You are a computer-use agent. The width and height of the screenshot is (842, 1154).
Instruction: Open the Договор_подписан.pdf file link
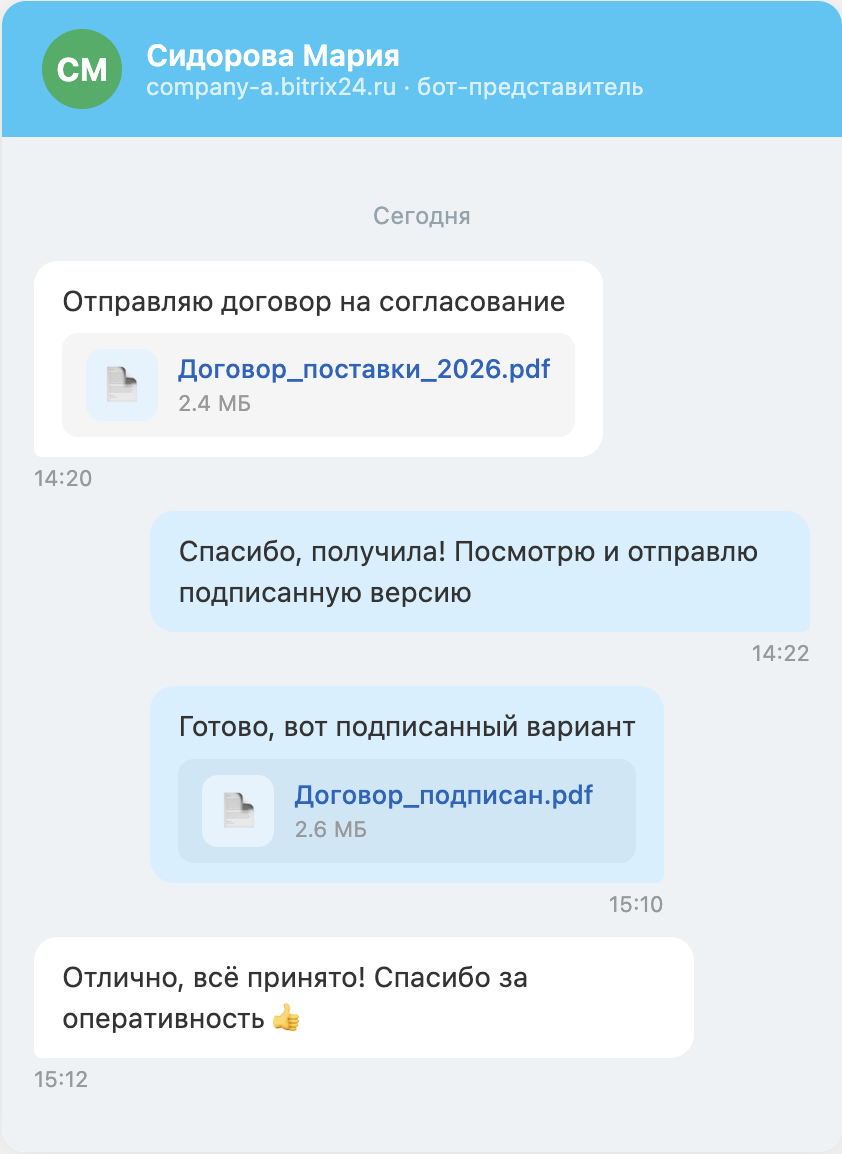point(443,795)
